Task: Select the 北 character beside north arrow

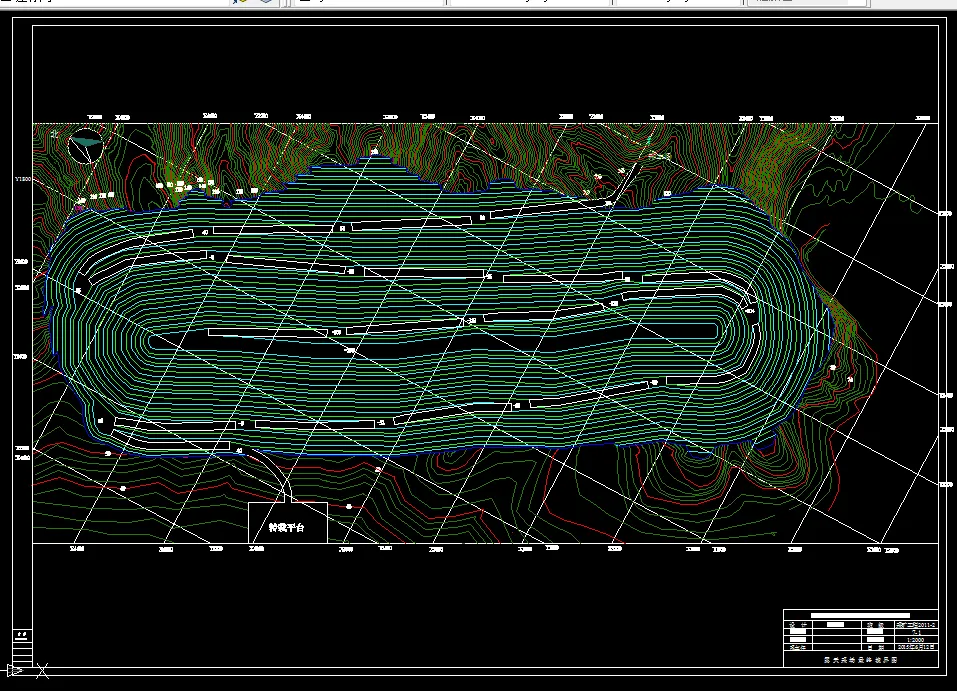Action: tap(55, 134)
